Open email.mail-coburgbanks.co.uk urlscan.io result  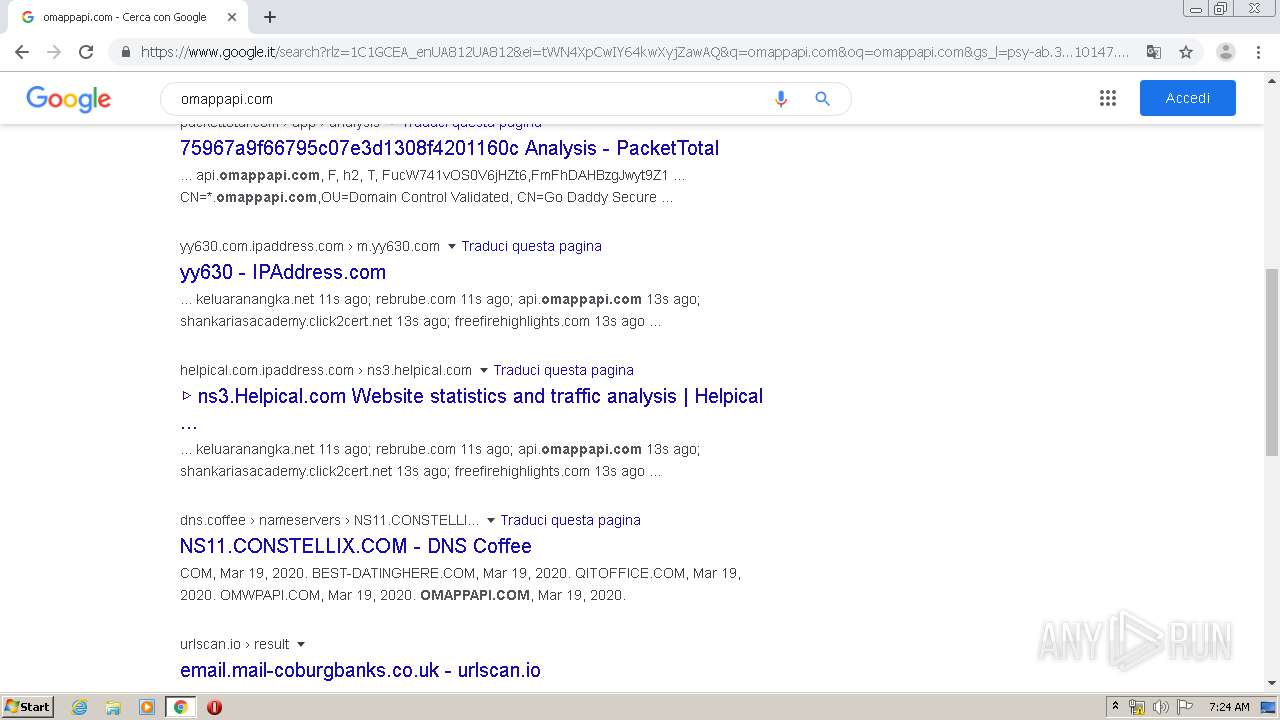(x=360, y=670)
